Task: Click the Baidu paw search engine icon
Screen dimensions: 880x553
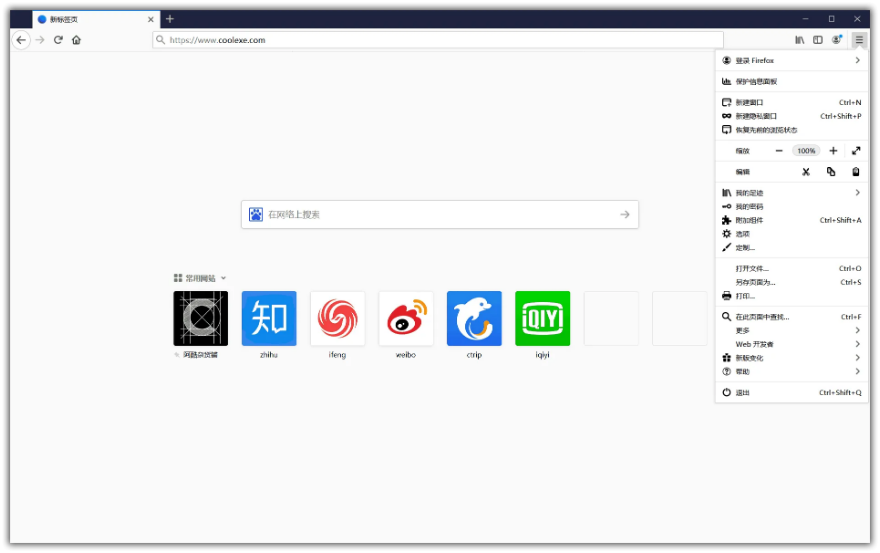Action: [x=256, y=214]
